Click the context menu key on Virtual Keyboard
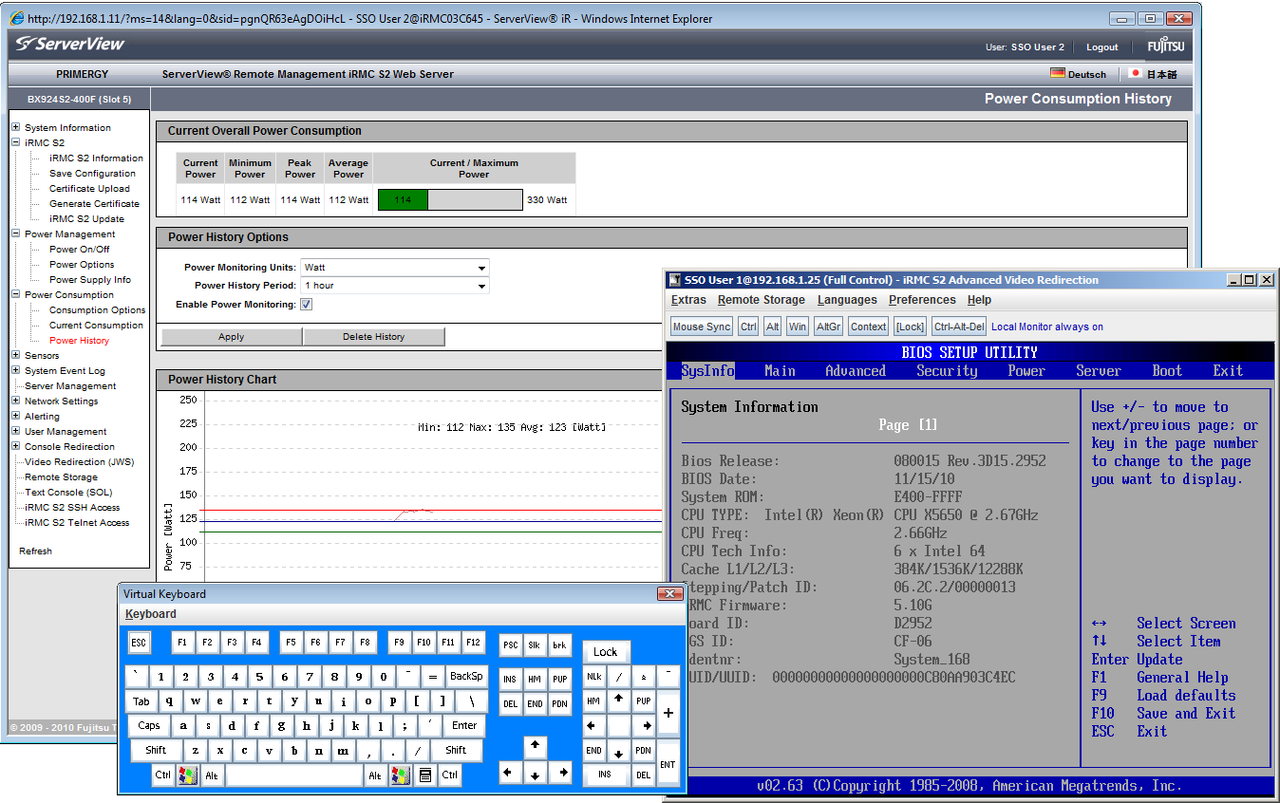The image size is (1280, 803). coord(425,775)
